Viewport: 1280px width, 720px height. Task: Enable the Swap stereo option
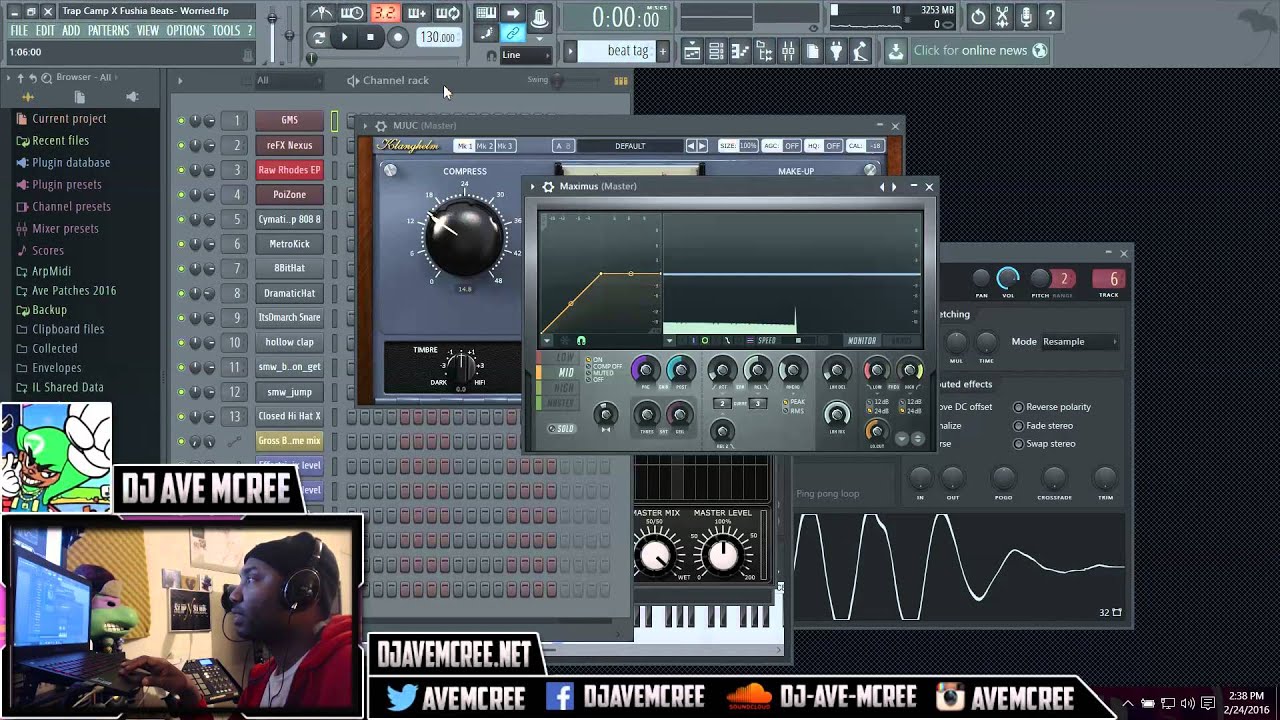1019,444
